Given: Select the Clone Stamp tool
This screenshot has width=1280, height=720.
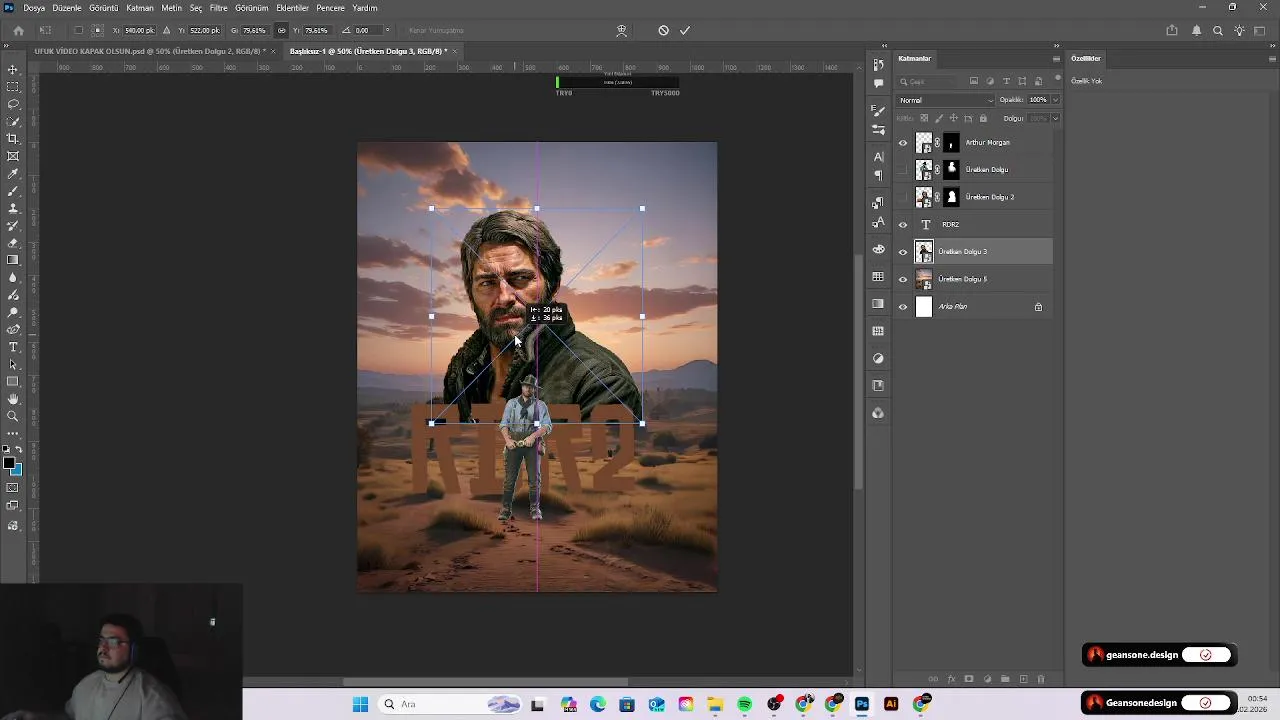Looking at the screenshot, I should coord(13,208).
